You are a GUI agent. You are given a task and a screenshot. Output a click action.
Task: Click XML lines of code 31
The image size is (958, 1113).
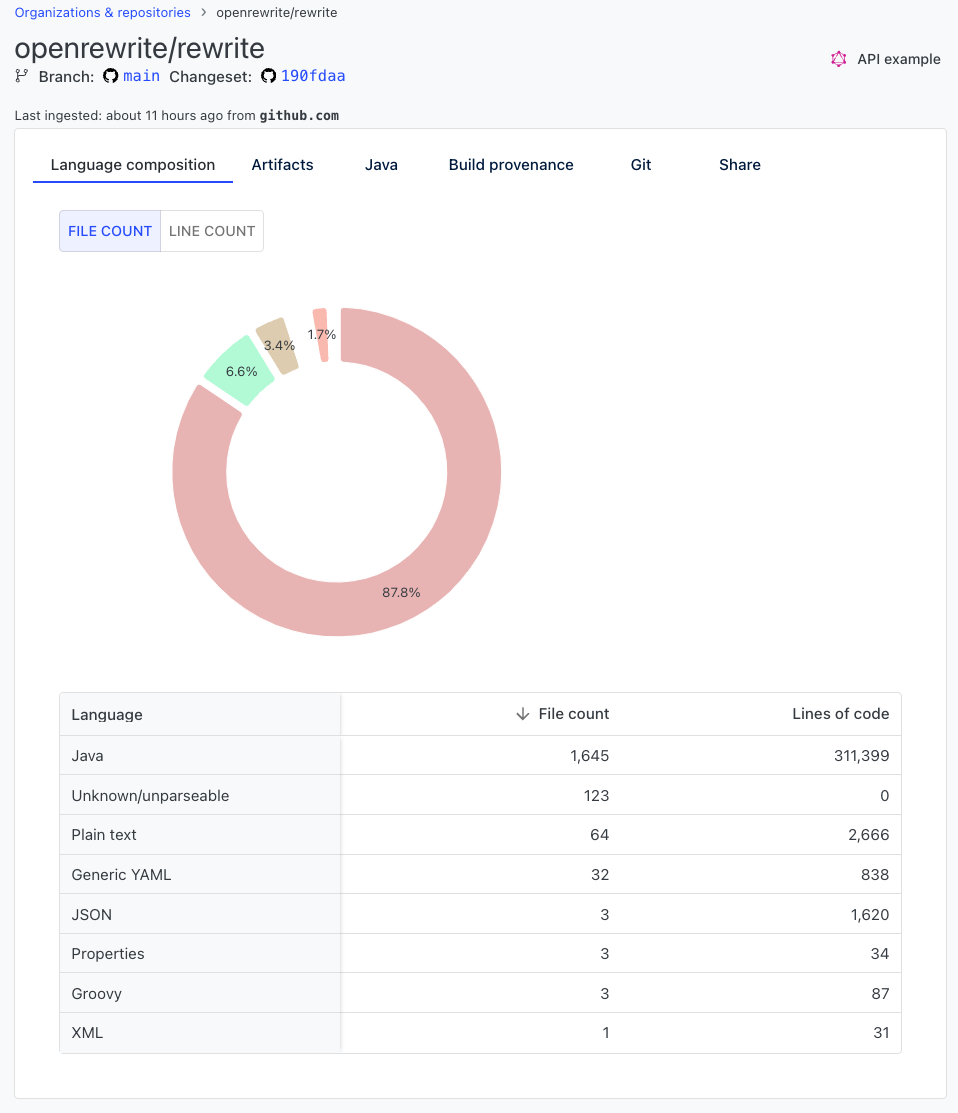click(x=881, y=1033)
